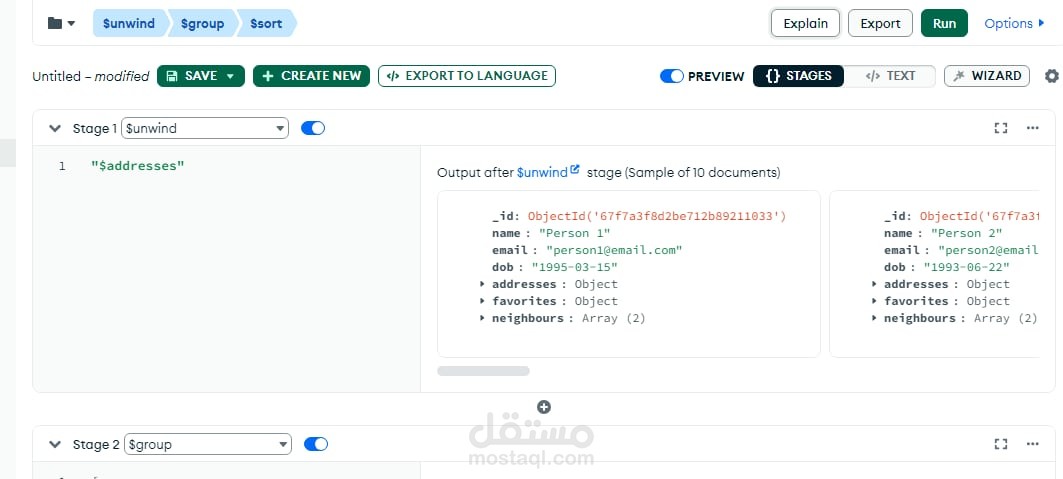Click the Person 1 ObjectId value
Viewport: 1063px width, 479px height.
[656, 217]
